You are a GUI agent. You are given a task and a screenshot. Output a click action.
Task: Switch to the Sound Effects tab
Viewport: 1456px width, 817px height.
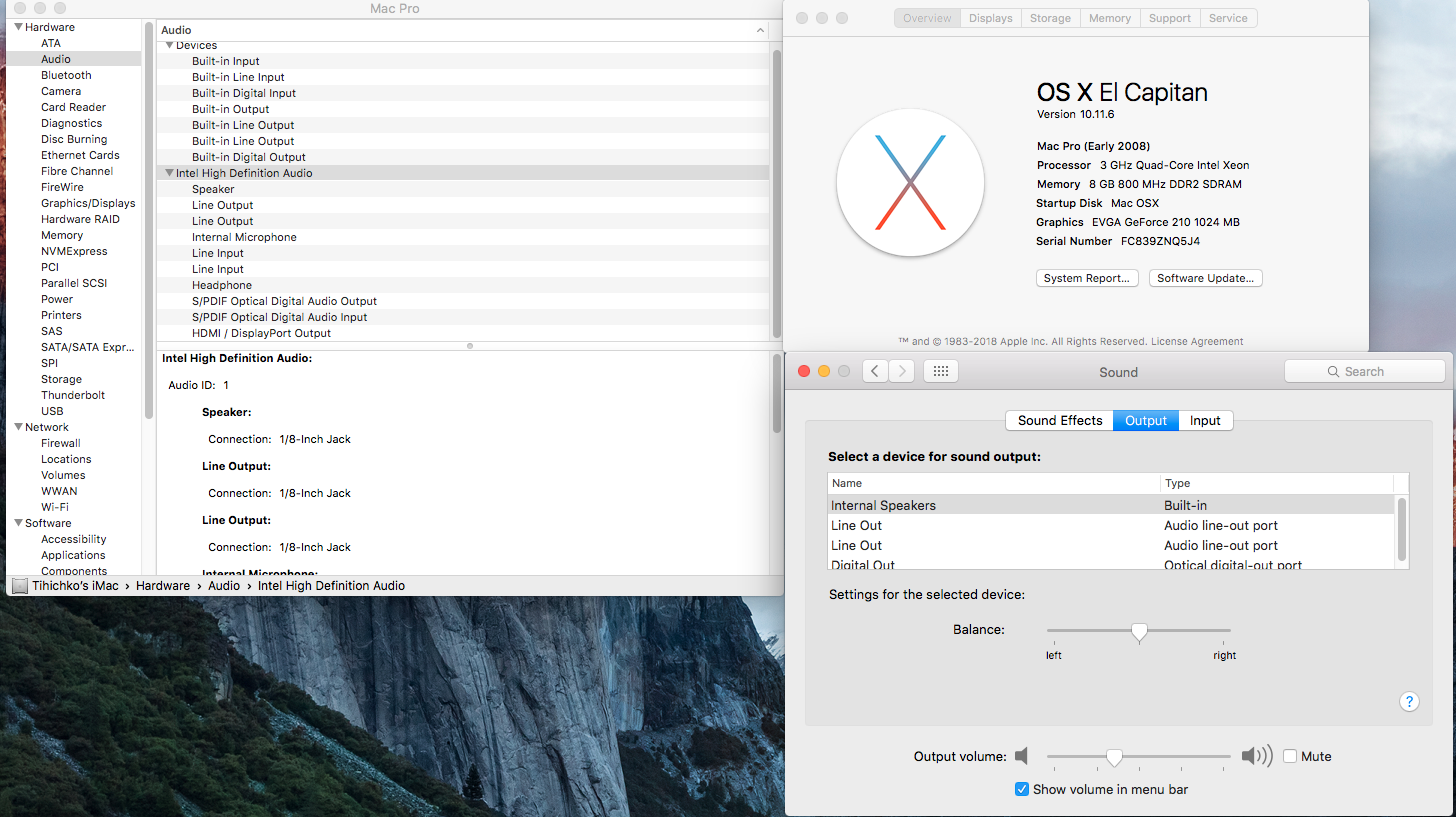pos(1060,420)
